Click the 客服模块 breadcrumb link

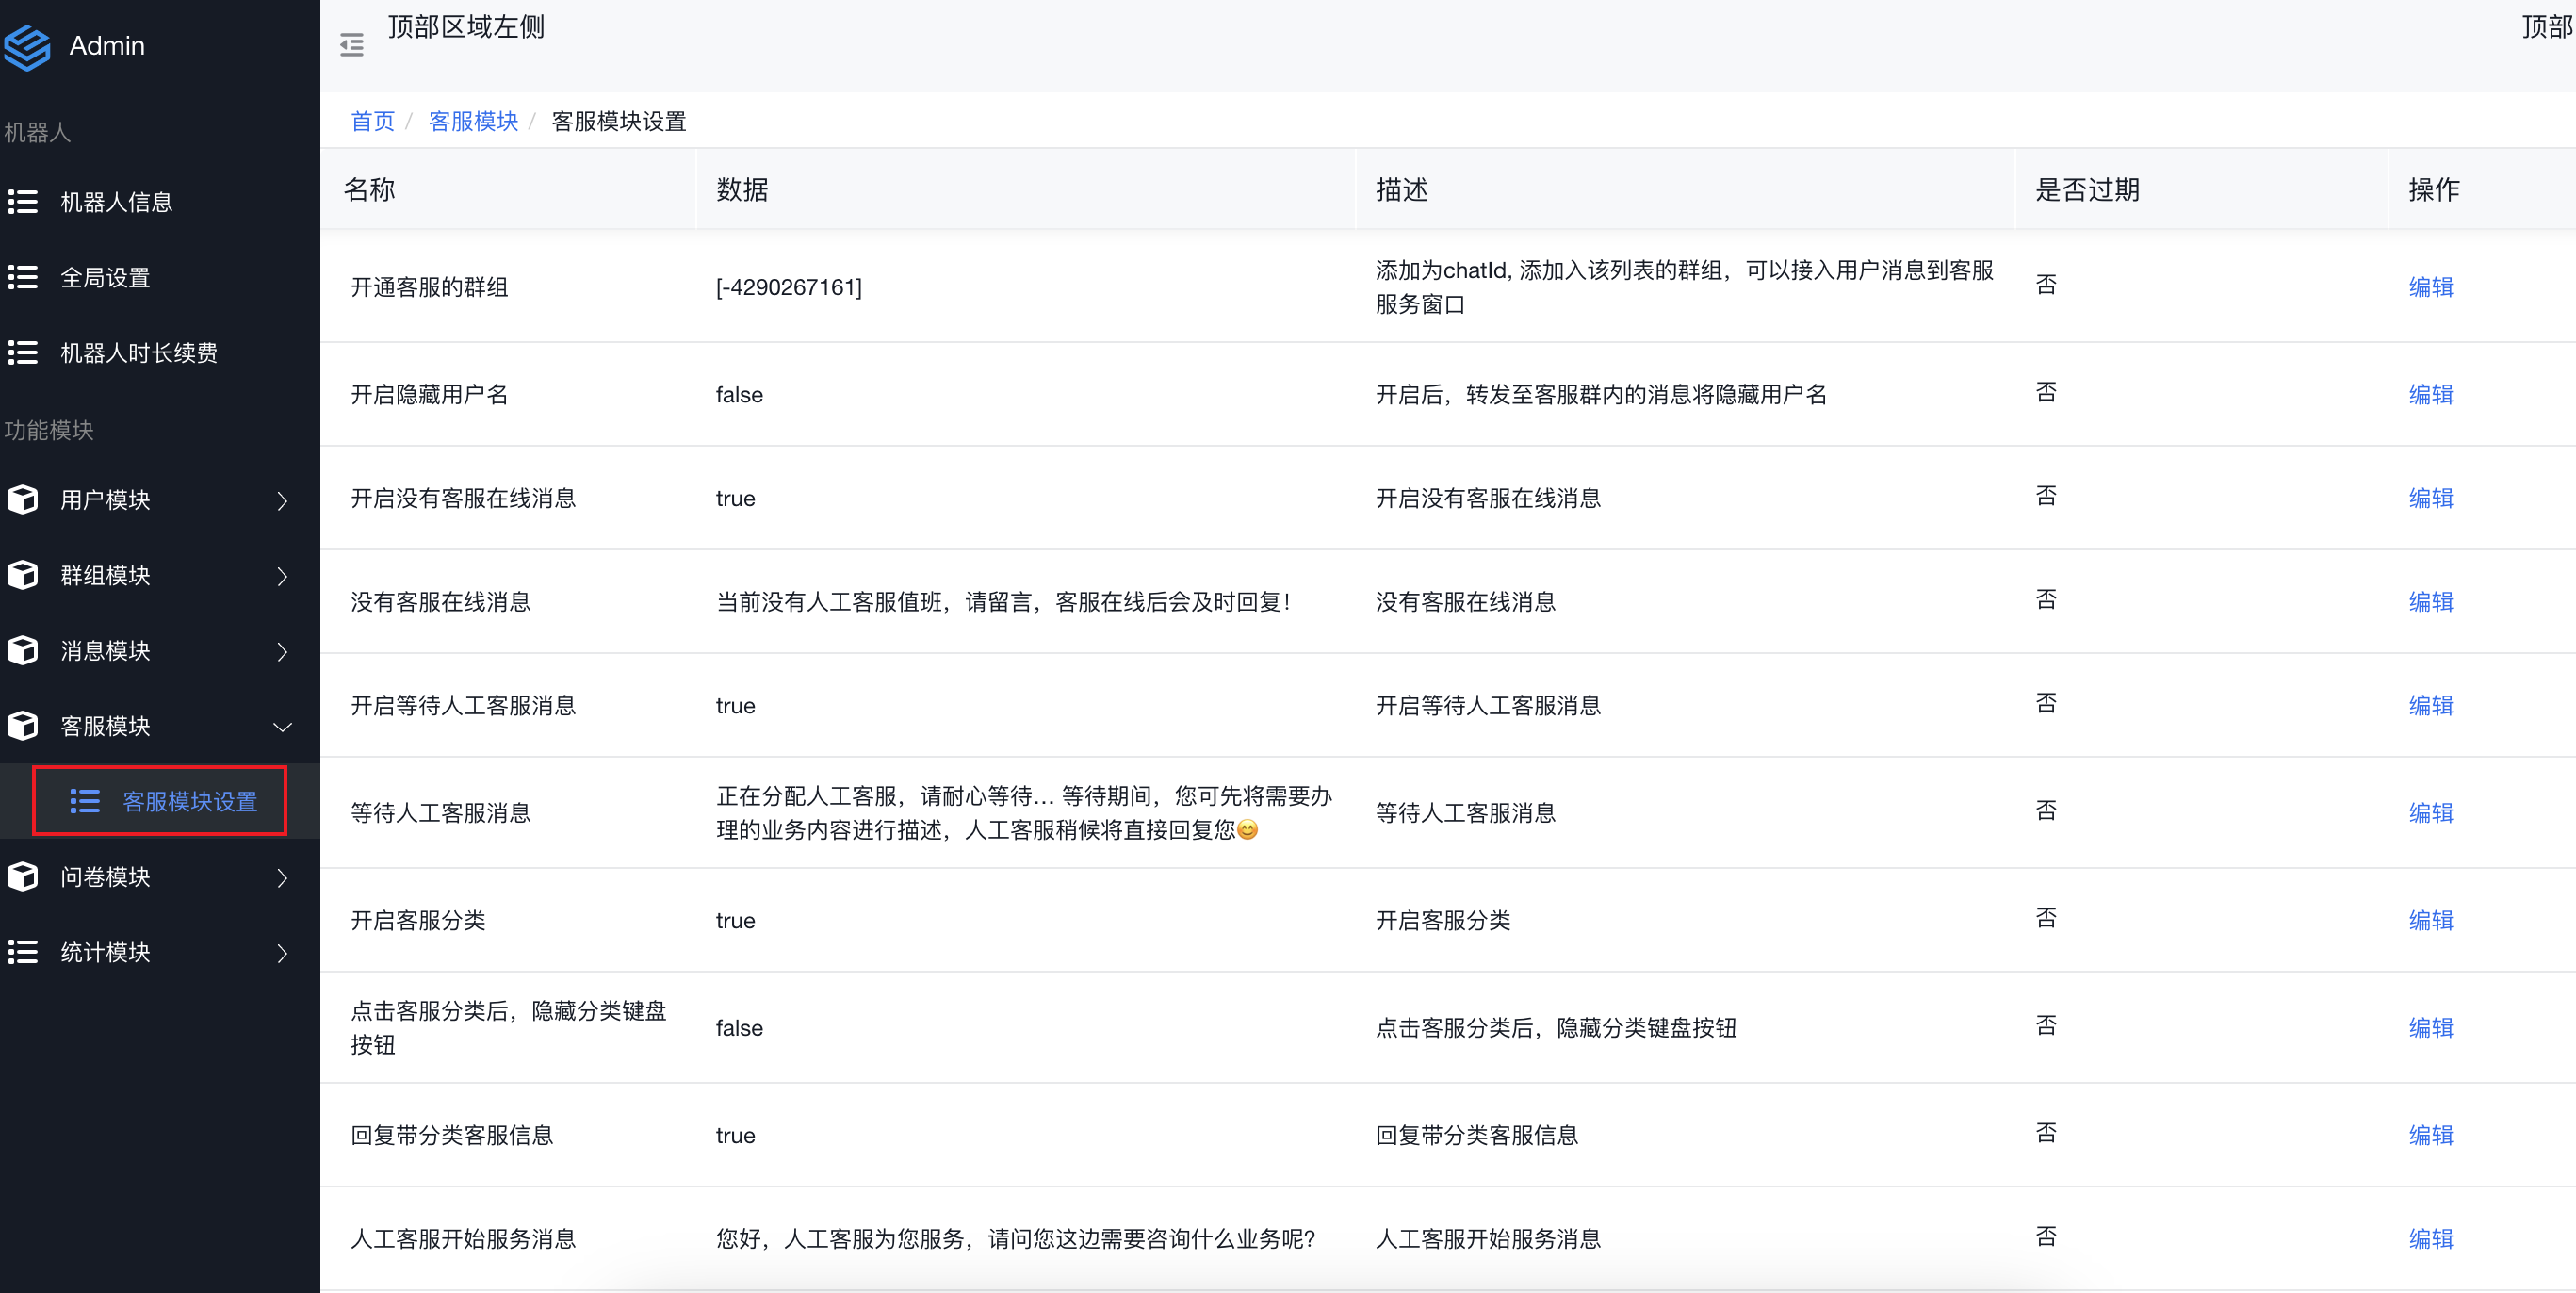click(x=472, y=121)
